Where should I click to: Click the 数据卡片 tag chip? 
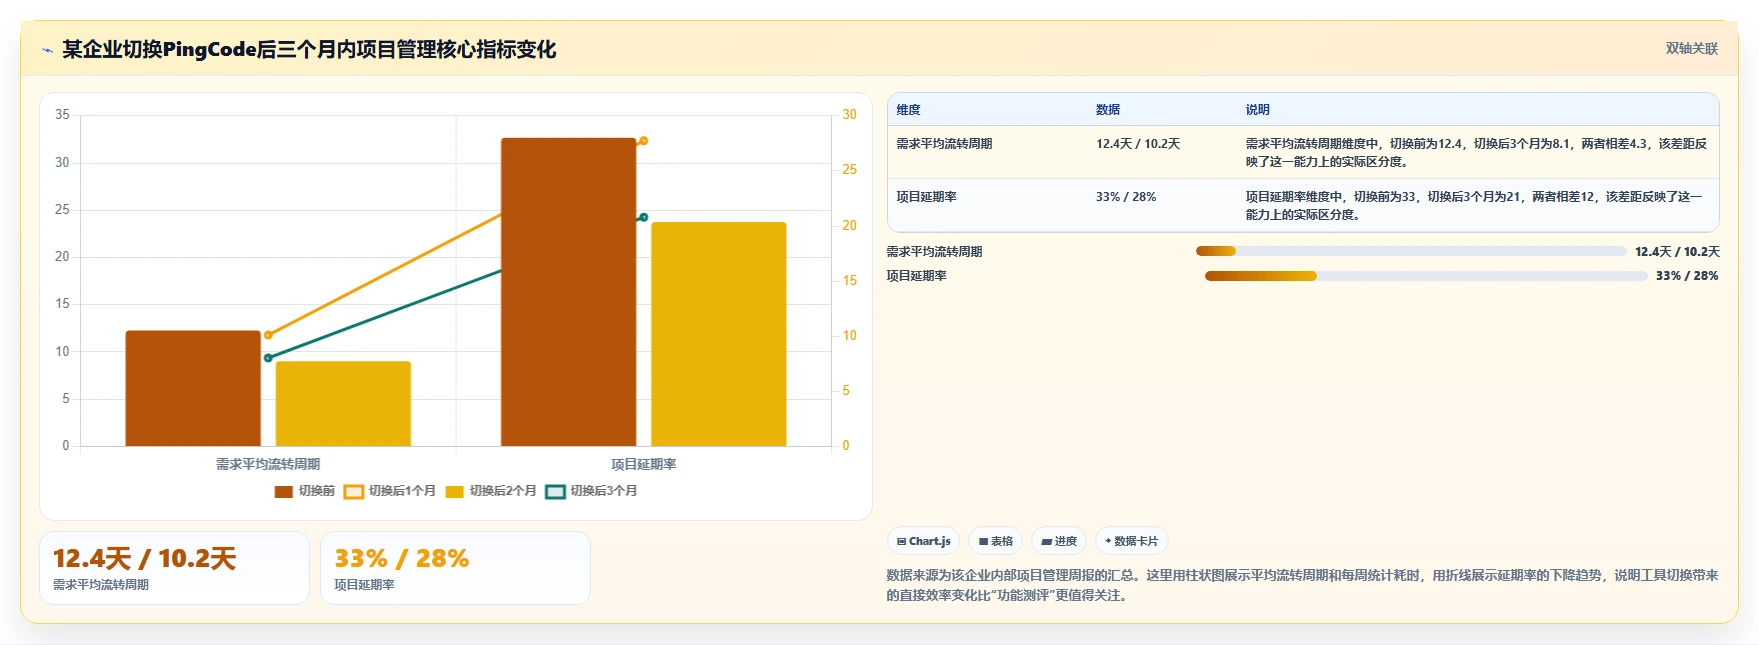coord(1131,541)
